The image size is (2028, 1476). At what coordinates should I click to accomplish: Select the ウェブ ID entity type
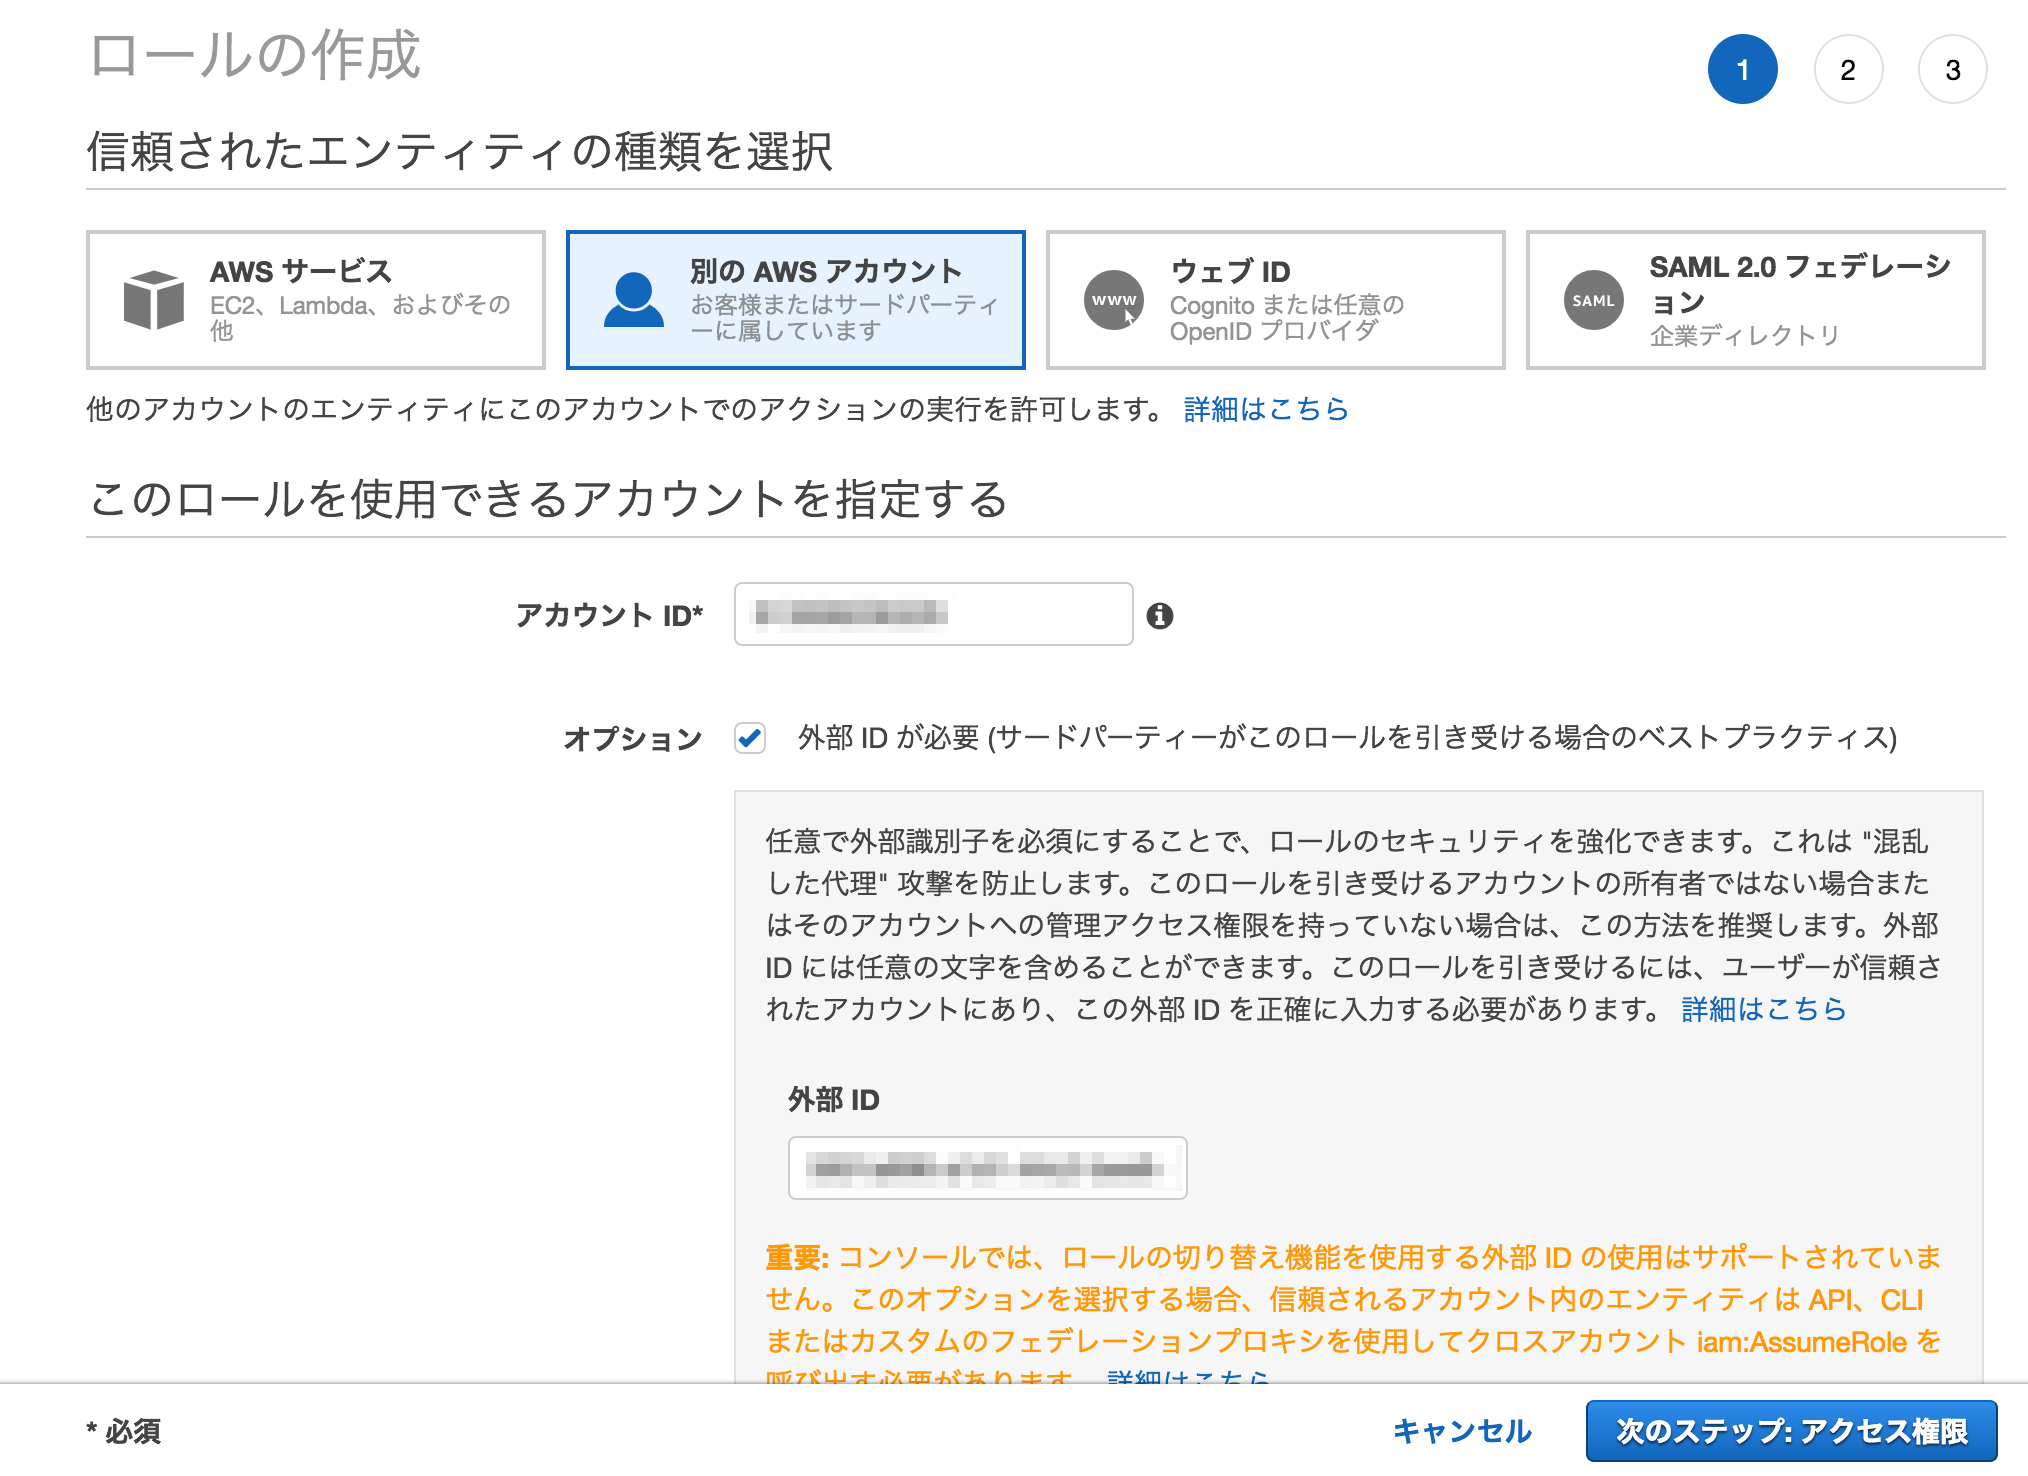(1275, 299)
